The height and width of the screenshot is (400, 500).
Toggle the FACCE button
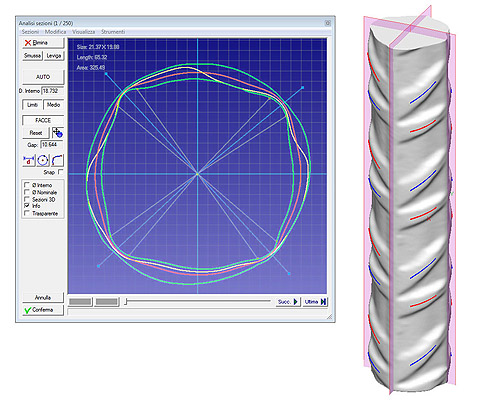[43, 120]
